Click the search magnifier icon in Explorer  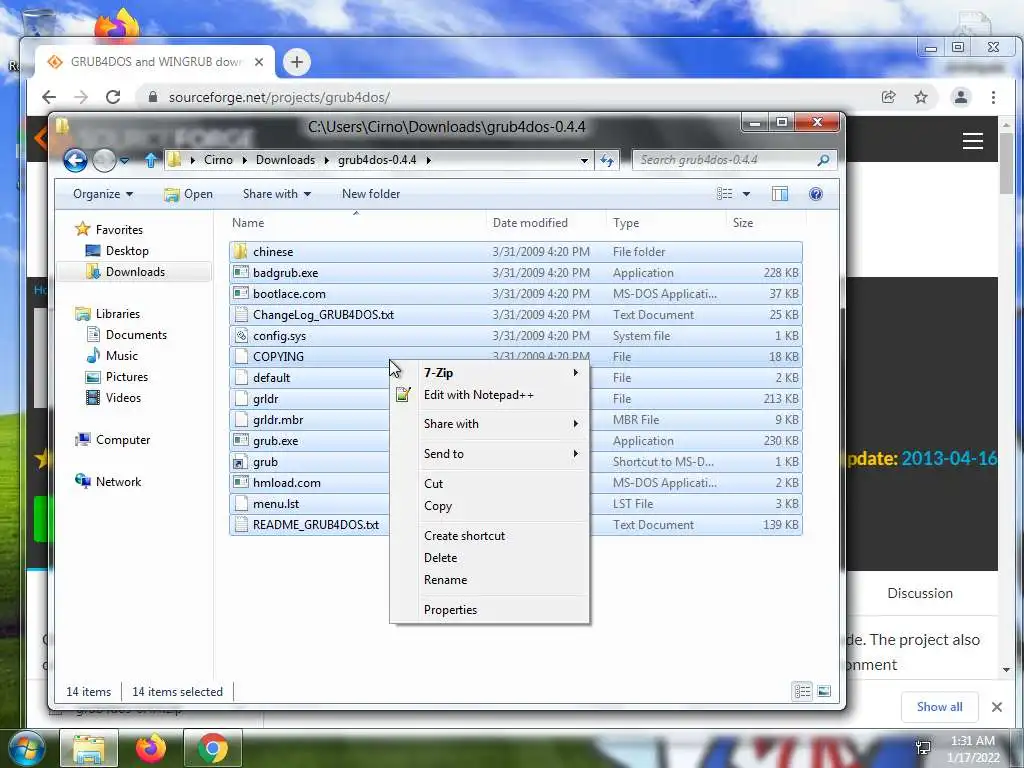[823, 160]
